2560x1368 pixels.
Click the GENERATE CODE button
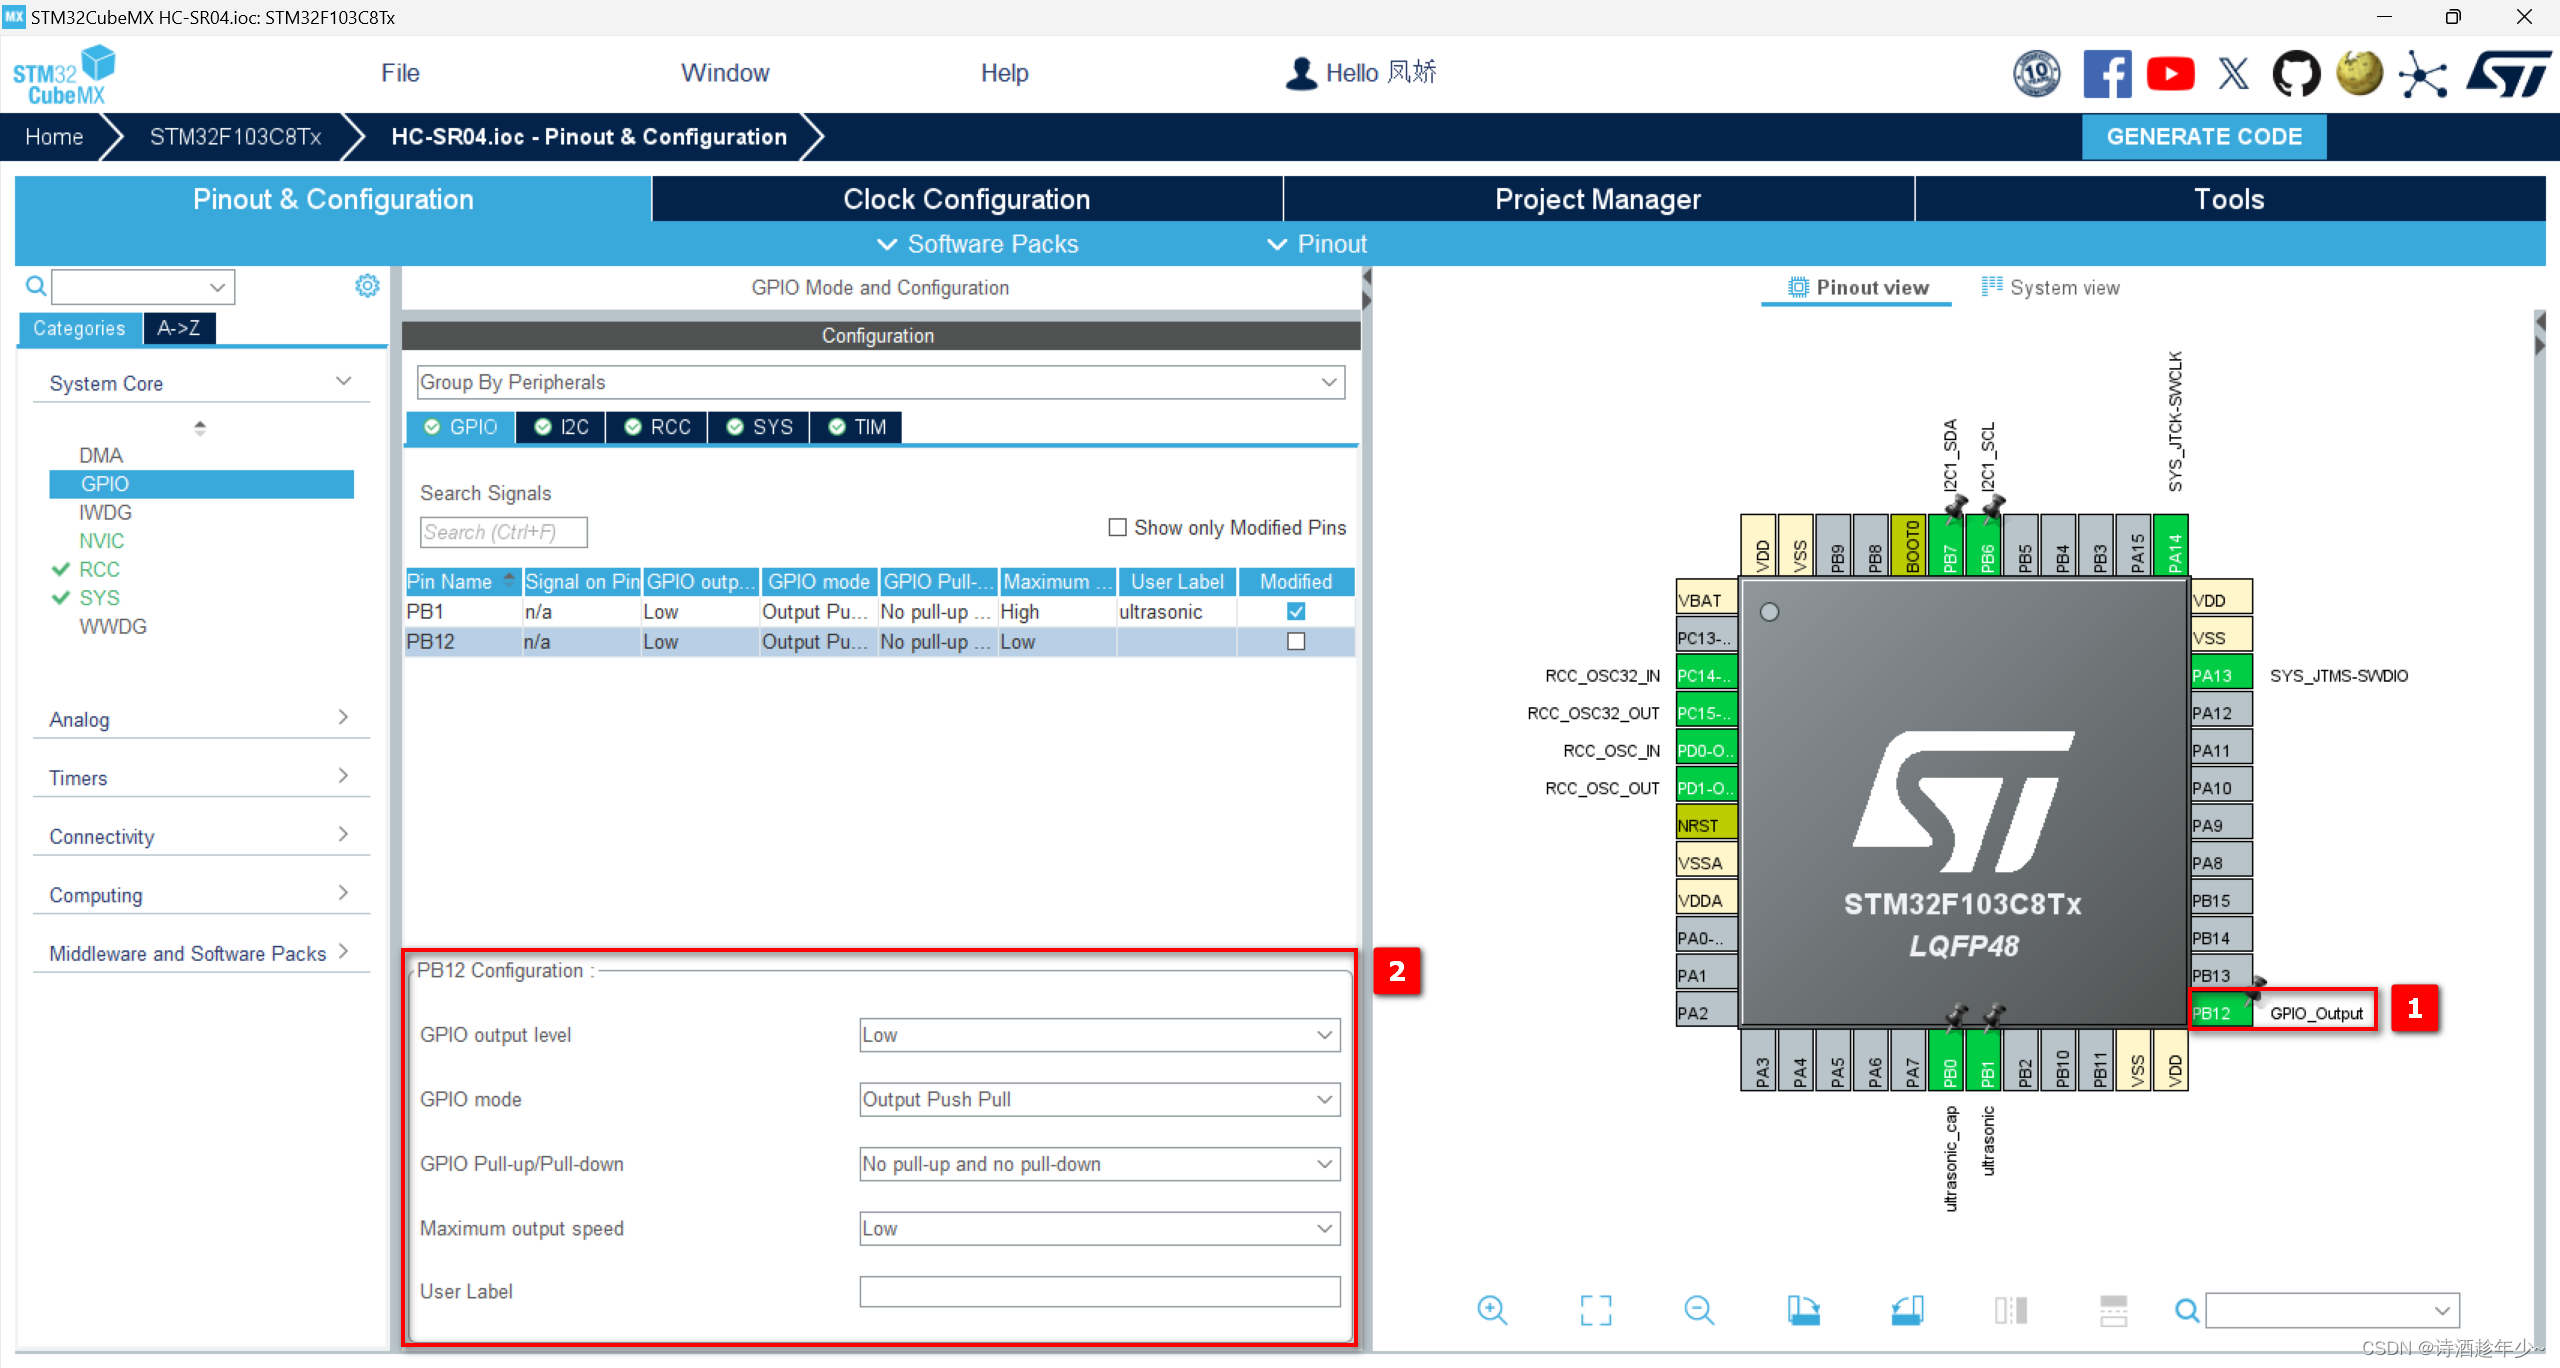[2206, 137]
